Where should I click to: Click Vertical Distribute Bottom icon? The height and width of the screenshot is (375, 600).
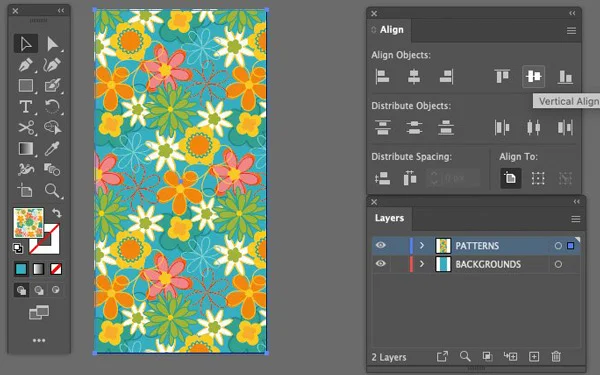click(x=446, y=127)
